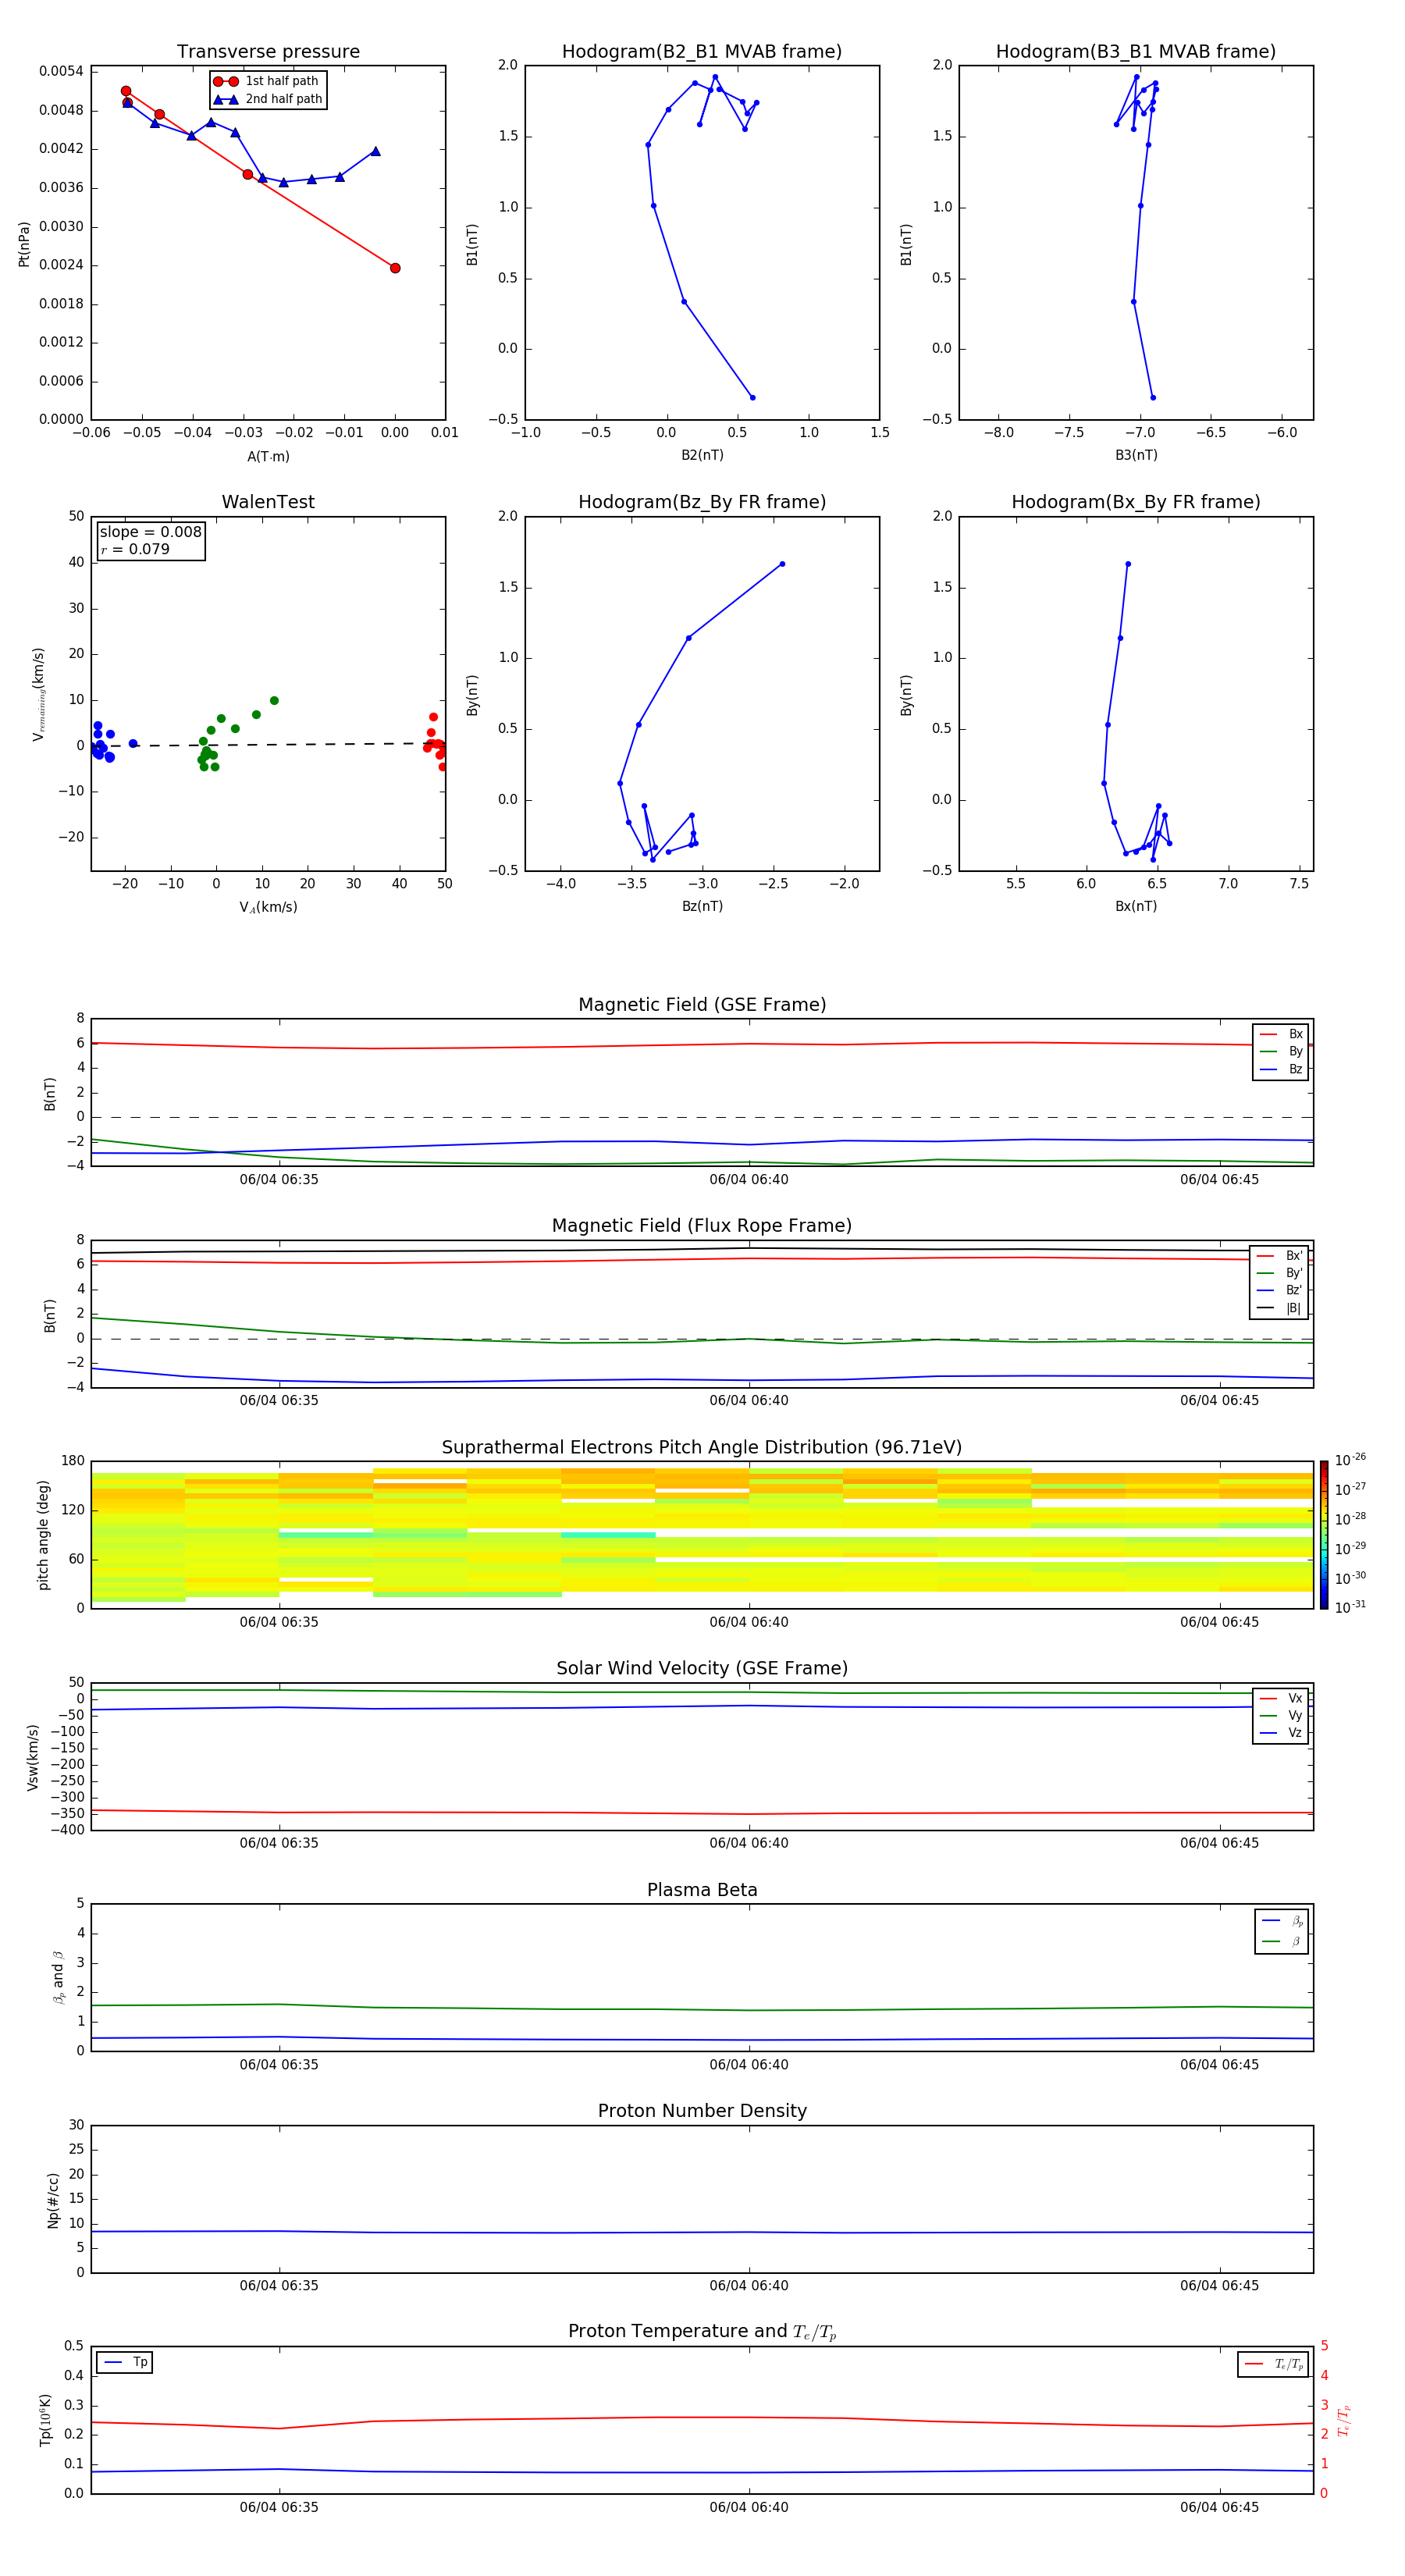Viewport: 1405px width, 2576px height.
Task: Select the "1st half path" legend entry
Action: point(267,81)
